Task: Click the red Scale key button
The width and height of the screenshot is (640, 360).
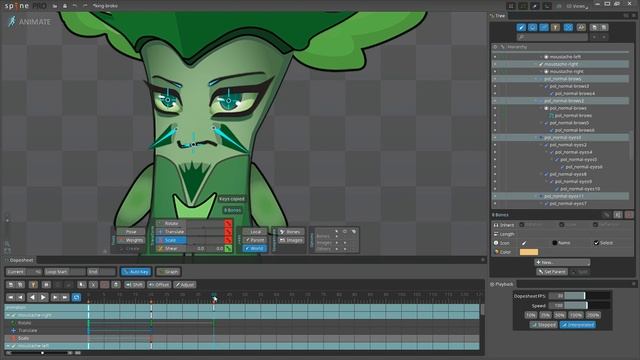Action: [x=228, y=240]
